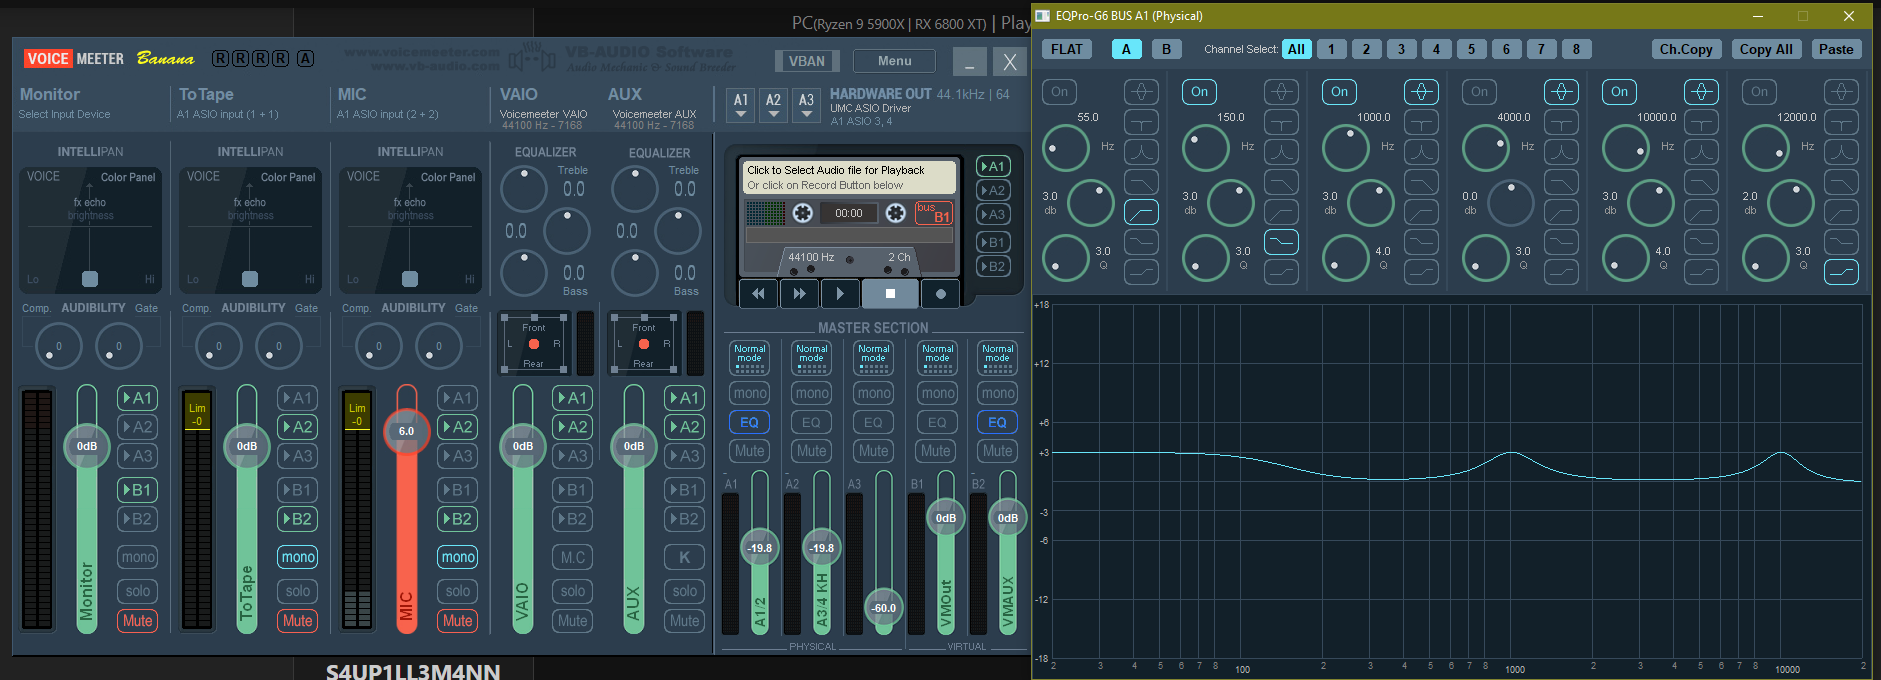Click peaking bell filter in 4000.0 Hz band
This screenshot has width=1881, height=680.
click(1561, 92)
